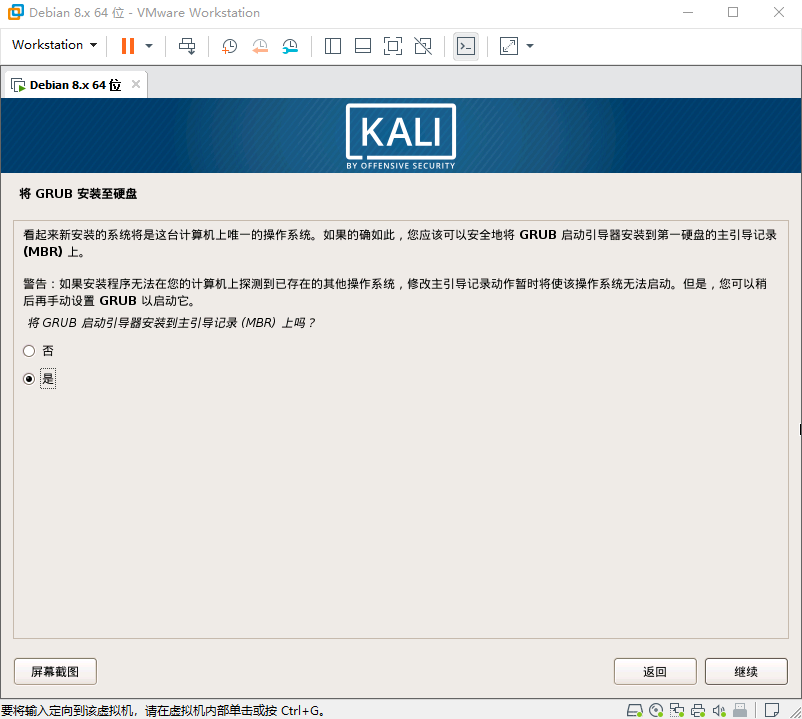Click the CD/DVD drive status icon

(656, 710)
